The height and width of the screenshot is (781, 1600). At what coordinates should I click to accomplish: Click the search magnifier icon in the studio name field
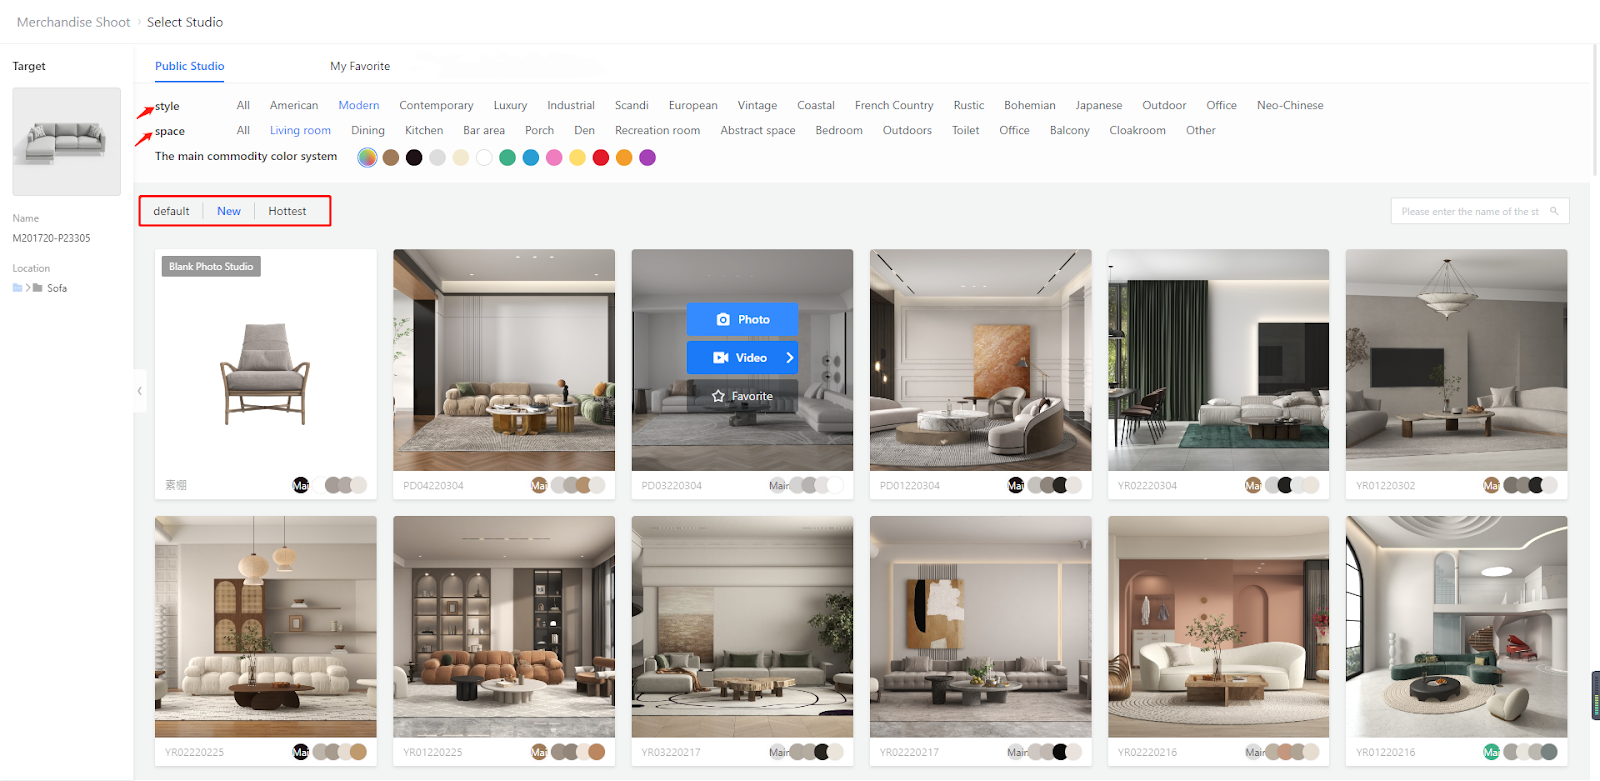(1554, 211)
